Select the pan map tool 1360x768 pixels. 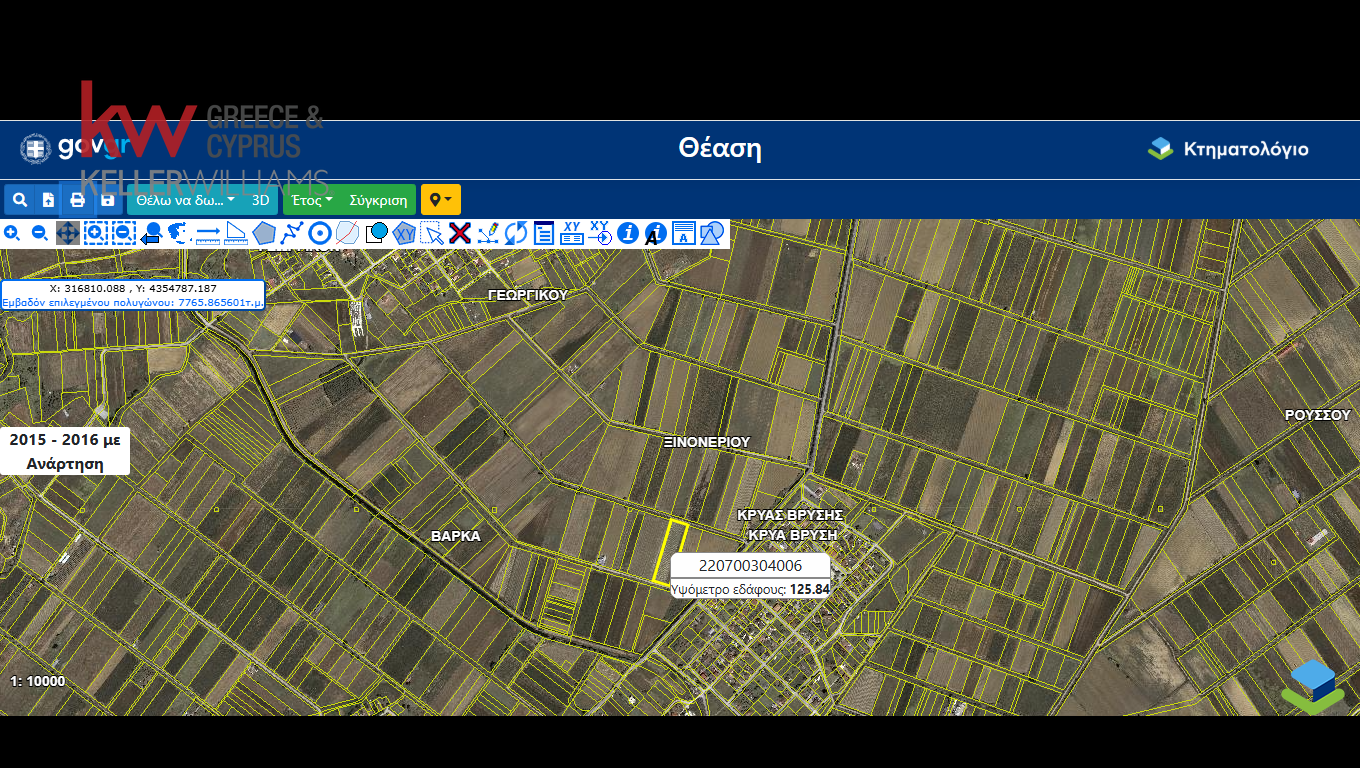[x=68, y=234]
